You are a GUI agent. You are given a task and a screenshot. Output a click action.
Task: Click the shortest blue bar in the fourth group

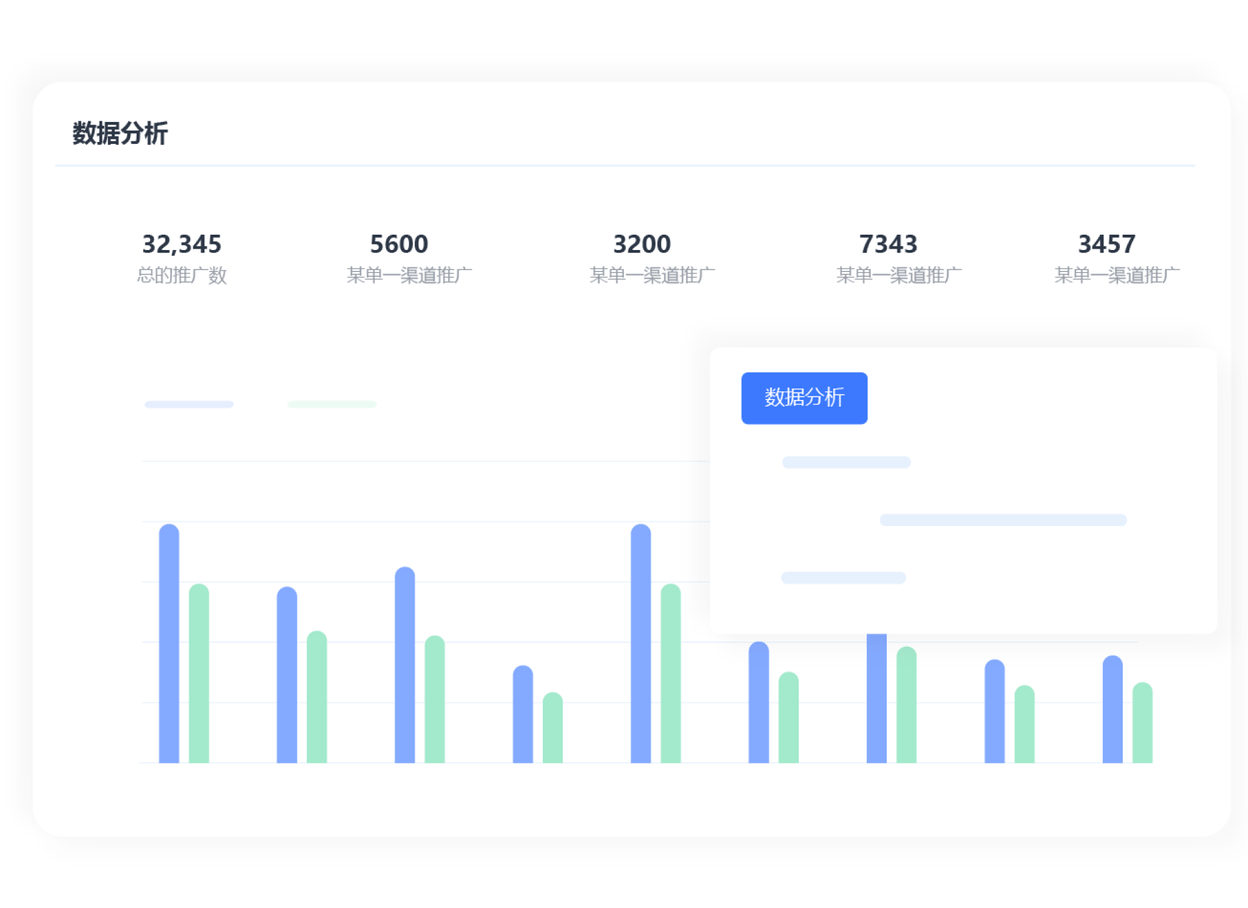click(x=523, y=714)
